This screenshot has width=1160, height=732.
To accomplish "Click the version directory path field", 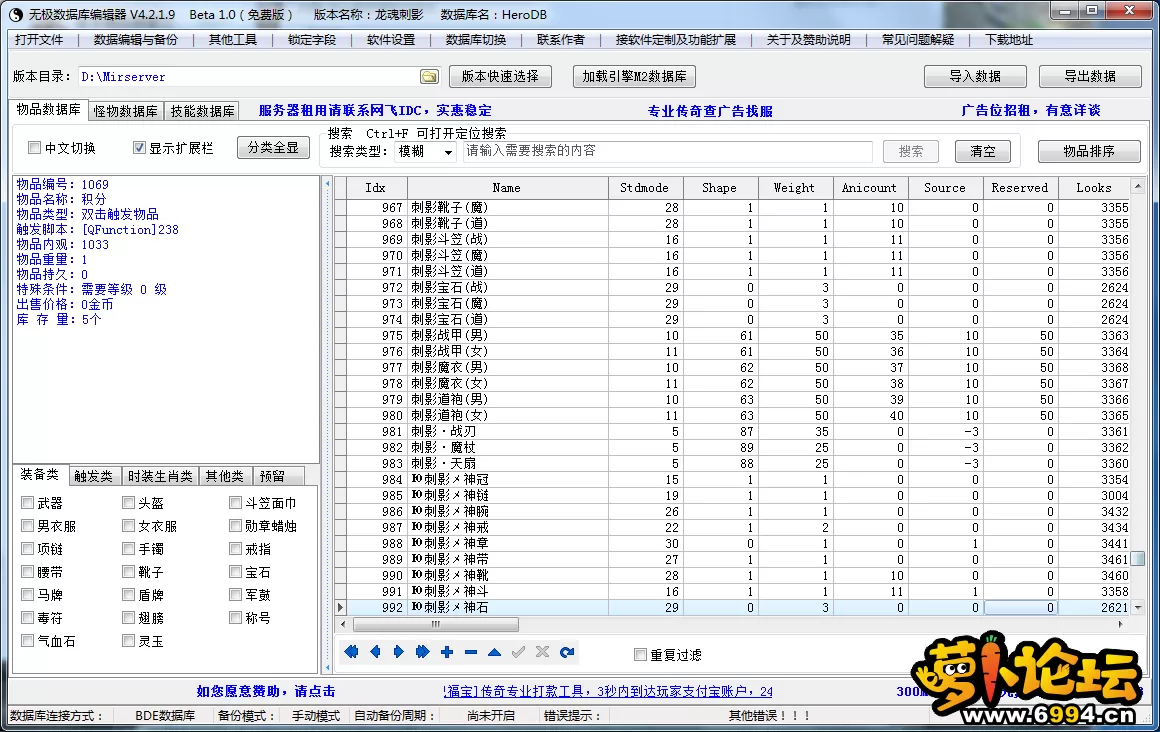I will click(x=248, y=76).
